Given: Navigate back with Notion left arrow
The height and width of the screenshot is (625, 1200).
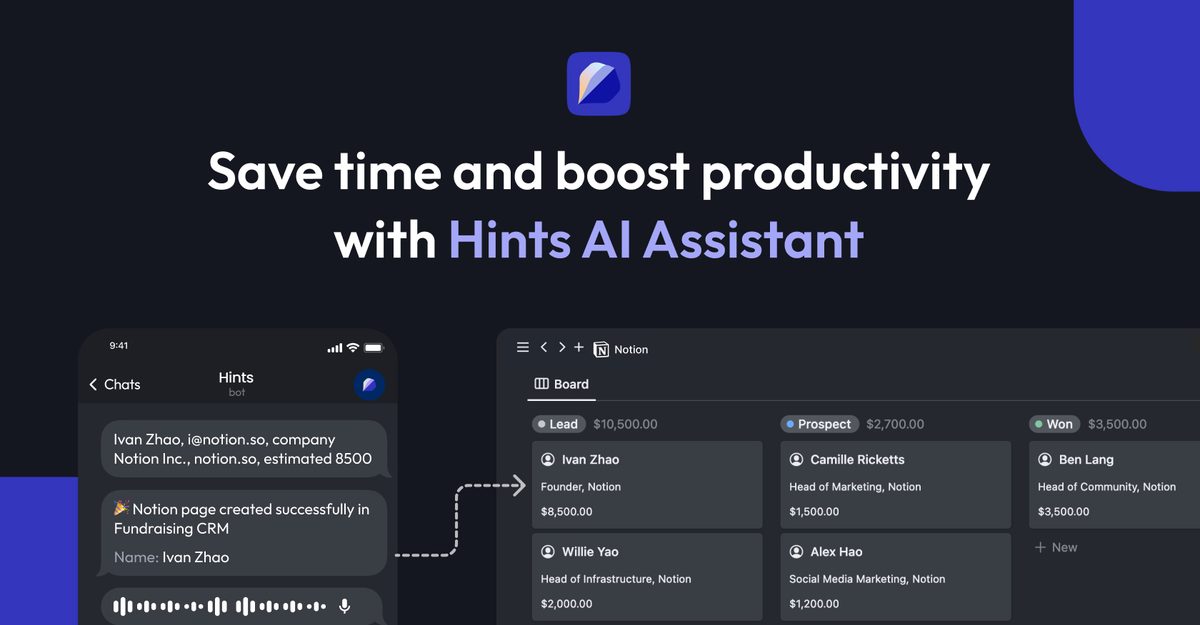Looking at the screenshot, I should (x=544, y=348).
